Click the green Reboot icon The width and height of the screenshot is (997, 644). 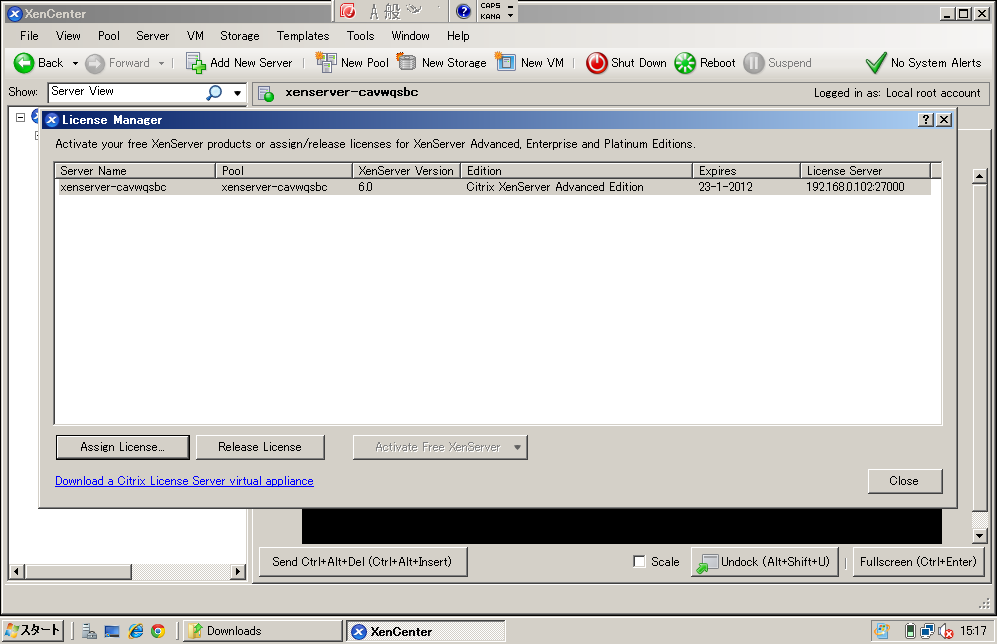685,63
